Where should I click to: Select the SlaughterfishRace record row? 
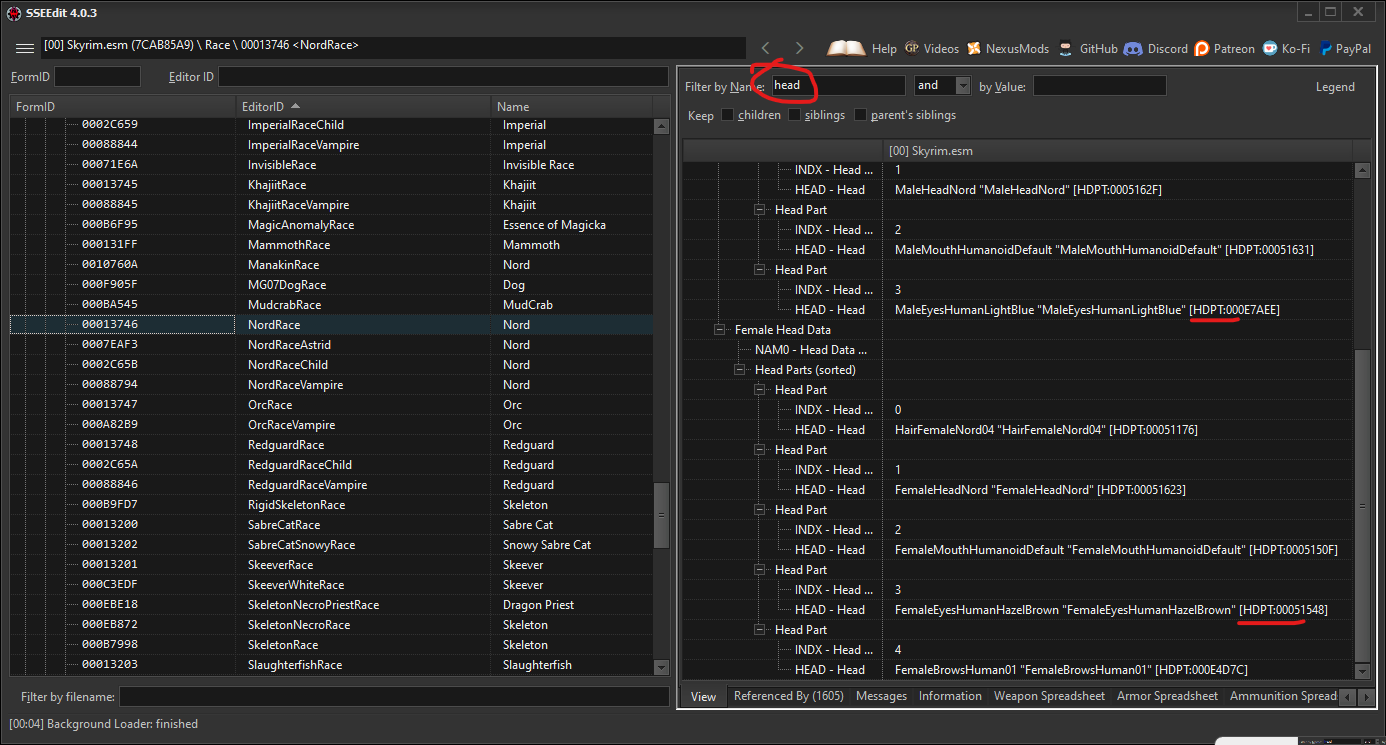pos(331,665)
